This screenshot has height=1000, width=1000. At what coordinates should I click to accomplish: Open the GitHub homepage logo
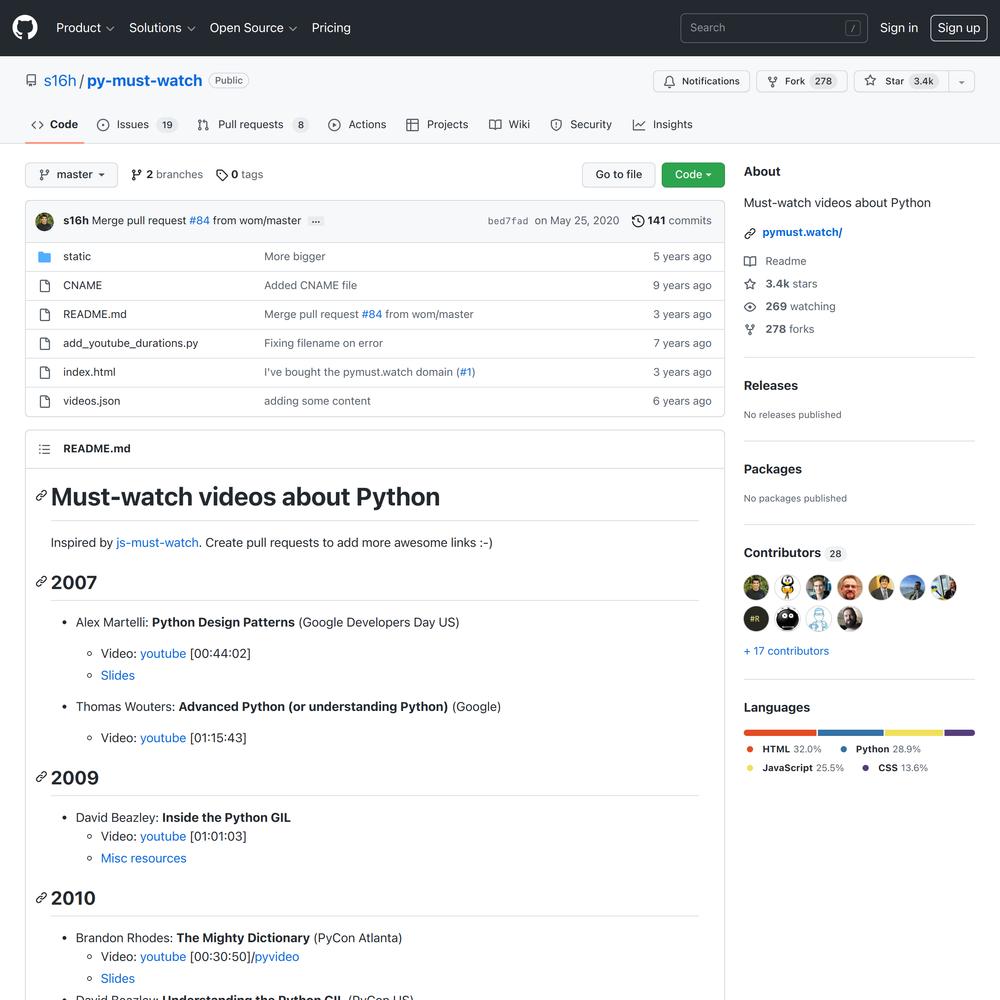(x=25, y=27)
